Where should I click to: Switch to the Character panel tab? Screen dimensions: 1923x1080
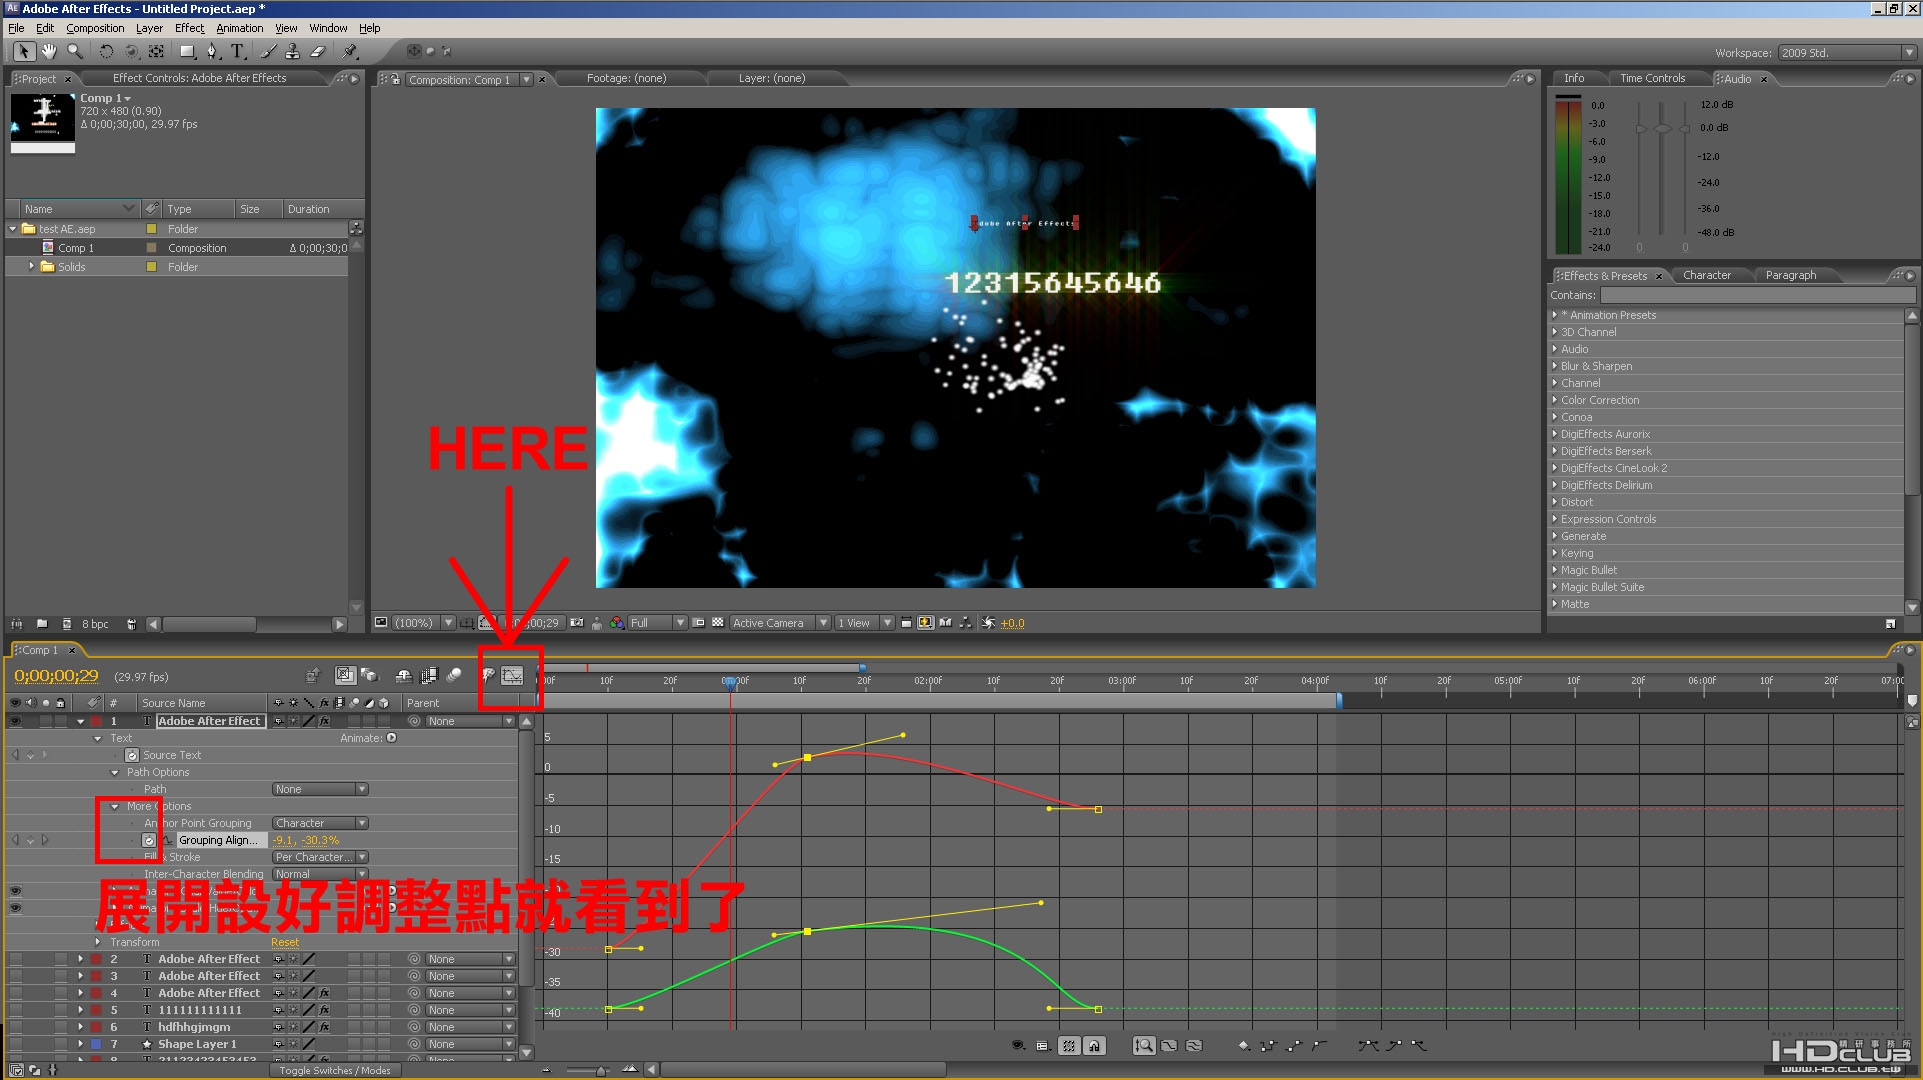[x=1706, y=275]
